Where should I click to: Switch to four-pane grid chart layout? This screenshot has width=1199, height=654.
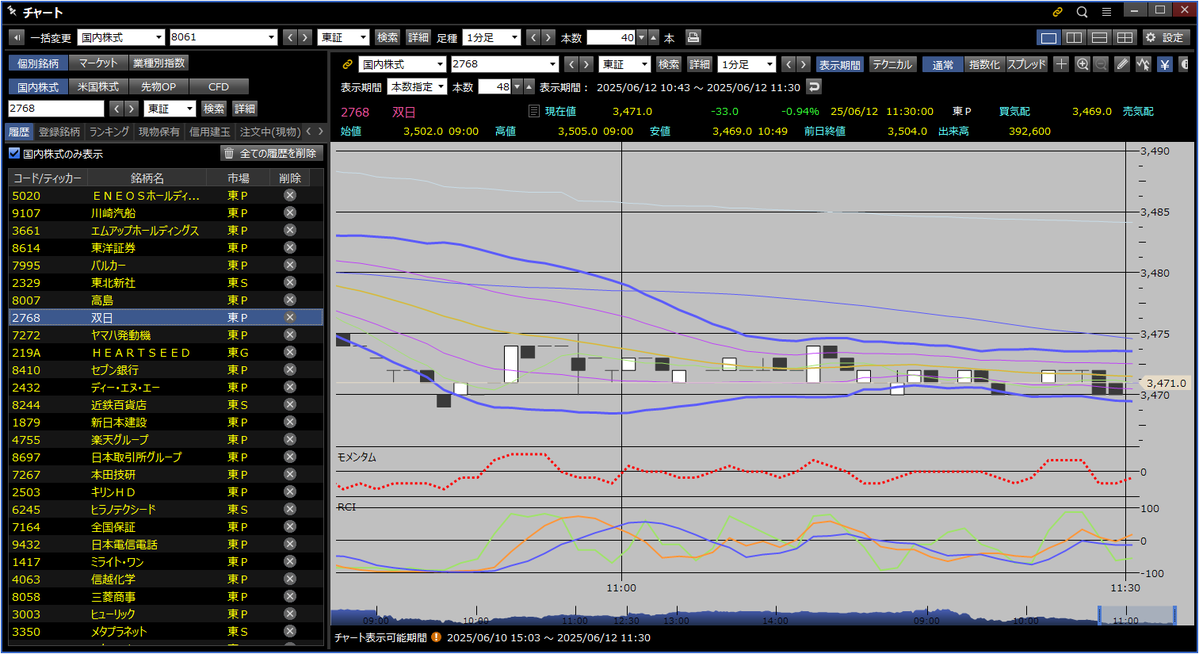[x=1125, y=37]
